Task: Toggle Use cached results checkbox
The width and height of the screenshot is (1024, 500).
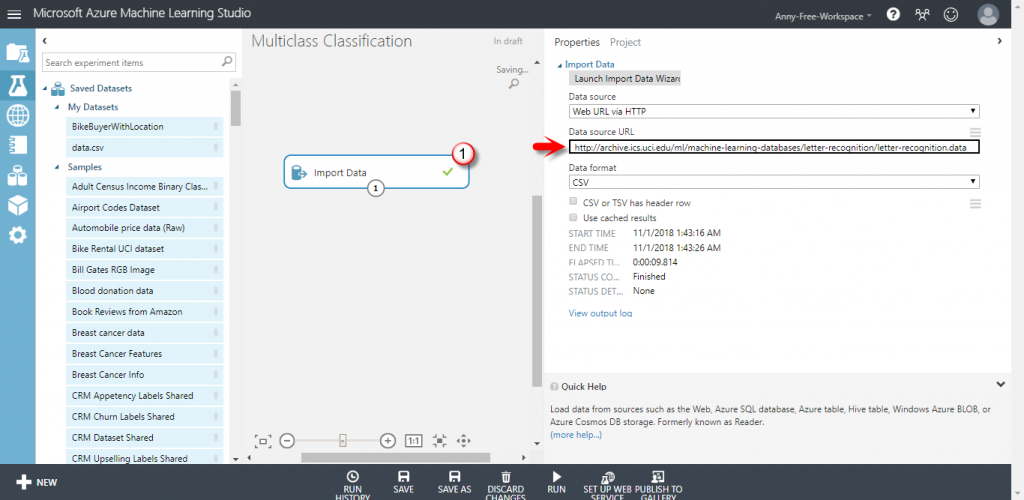Action: 573,217
